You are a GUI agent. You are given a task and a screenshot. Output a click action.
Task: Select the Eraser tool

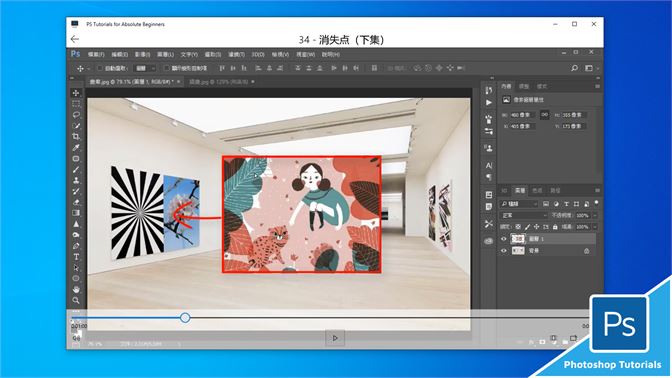[76, 202]
